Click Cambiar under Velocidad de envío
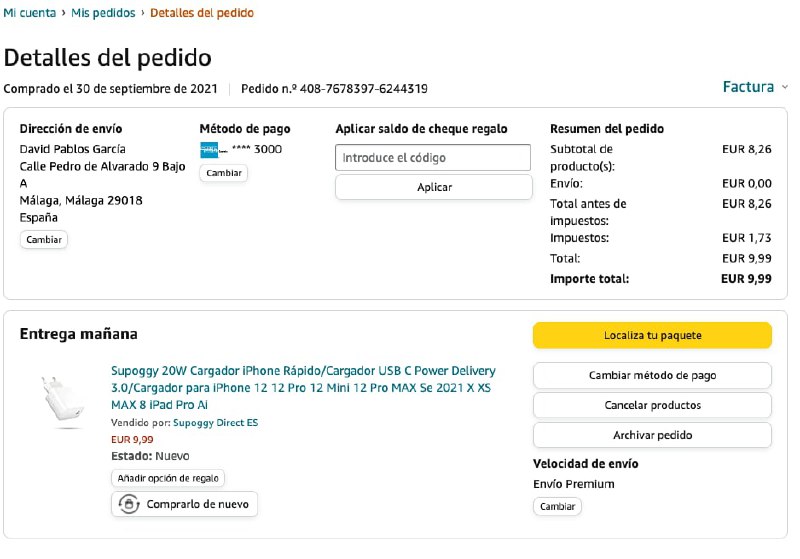Screen dimensions: 800x559 click(557, 507)
